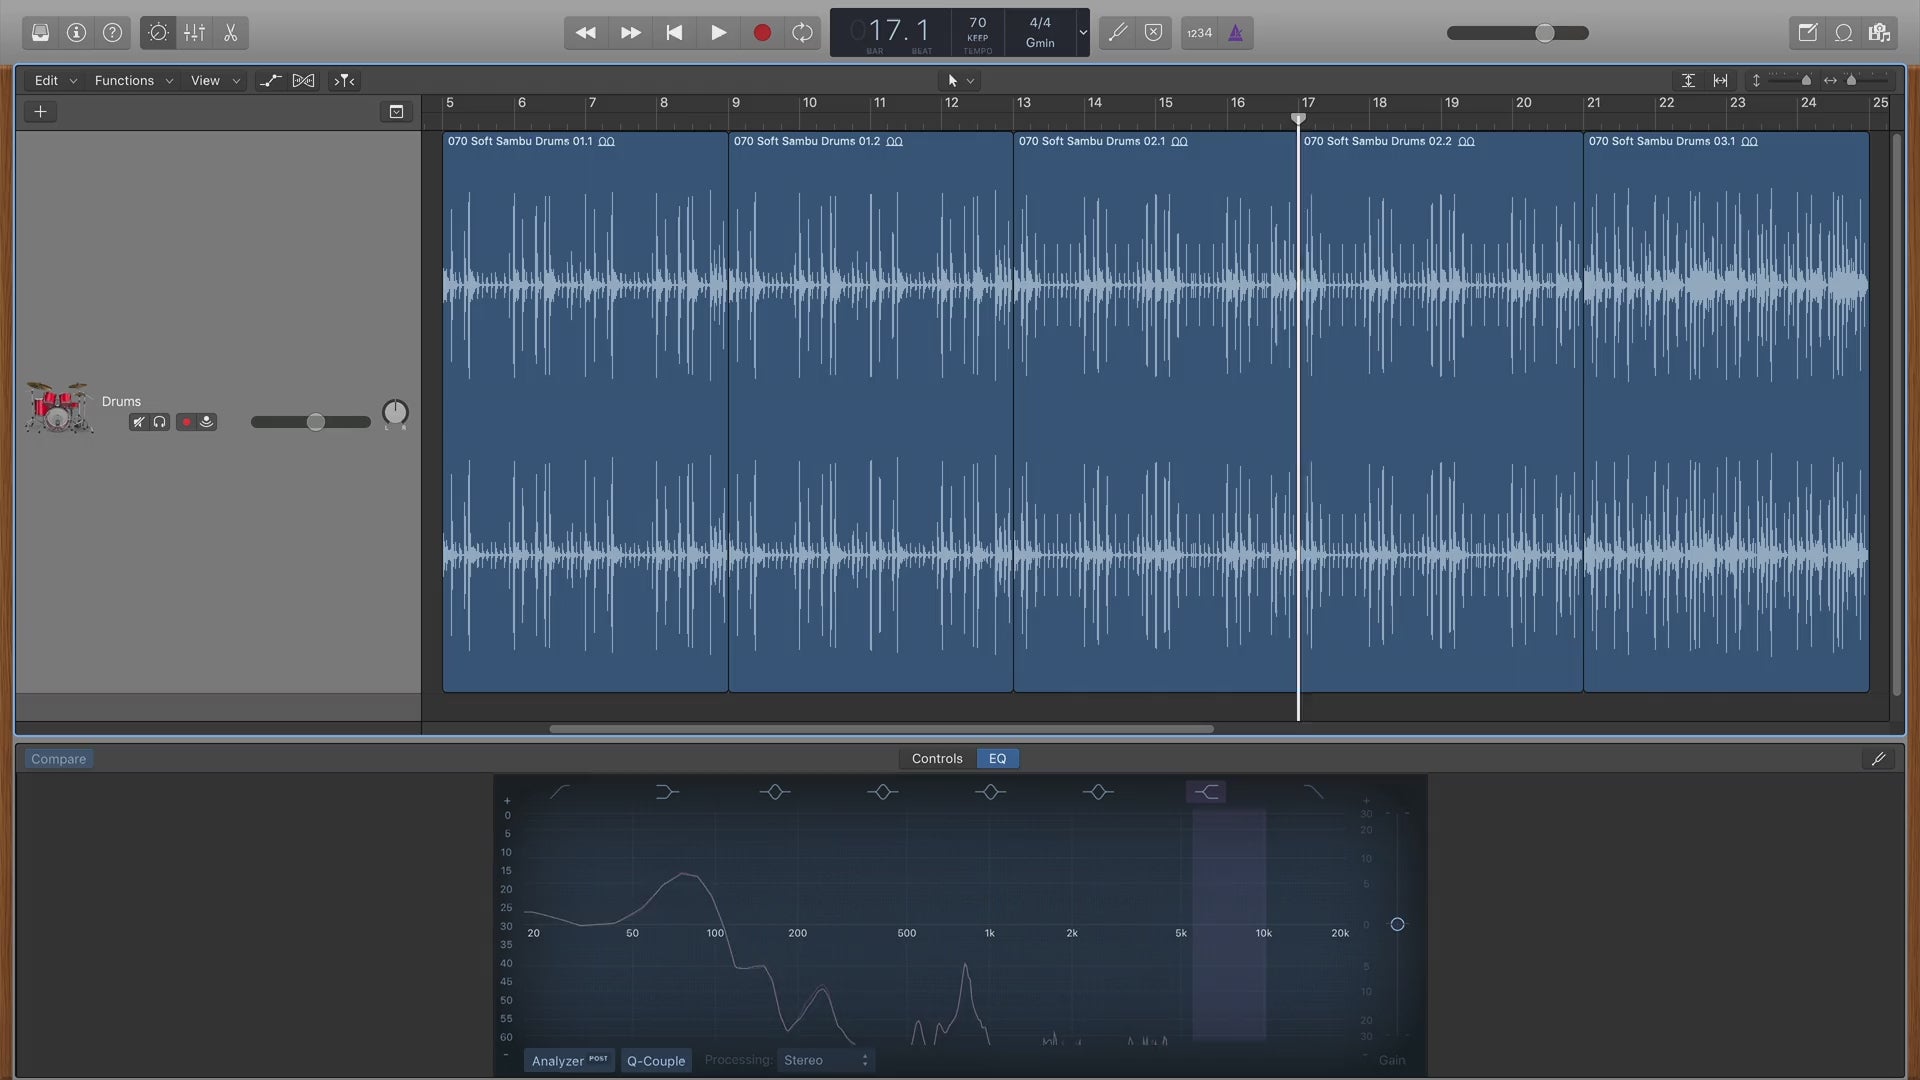1920x1080 pixels.
Task: Click the Compare button
Action: click(x=58, y=759)
